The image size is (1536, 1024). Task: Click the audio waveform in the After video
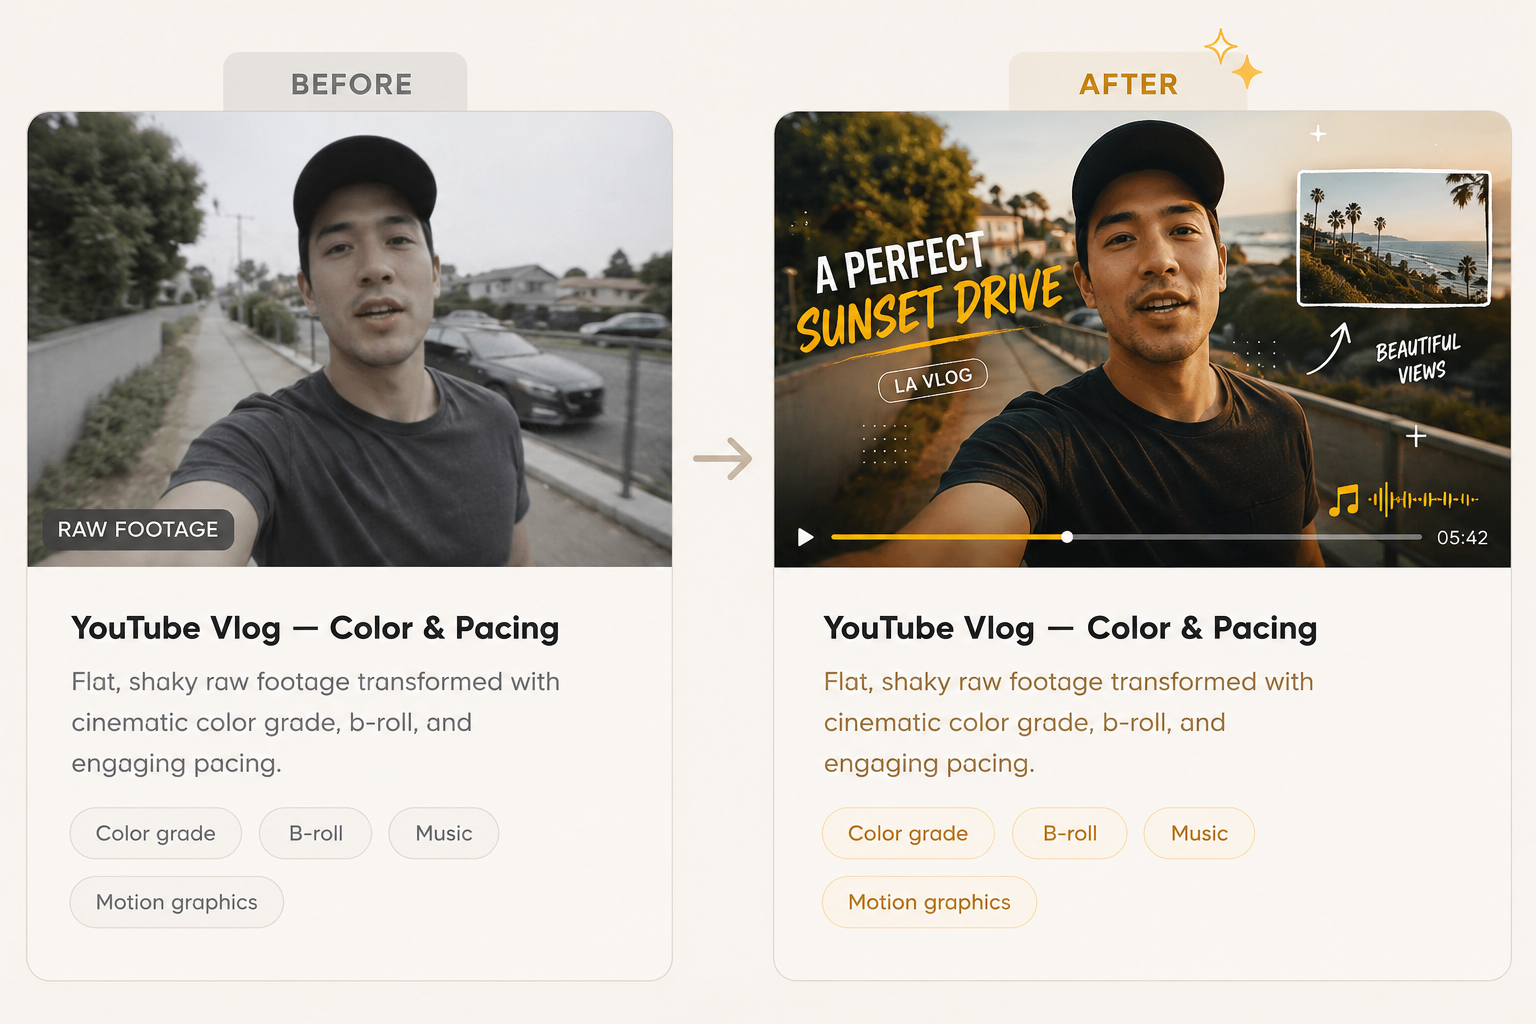tap(1423, 499)
